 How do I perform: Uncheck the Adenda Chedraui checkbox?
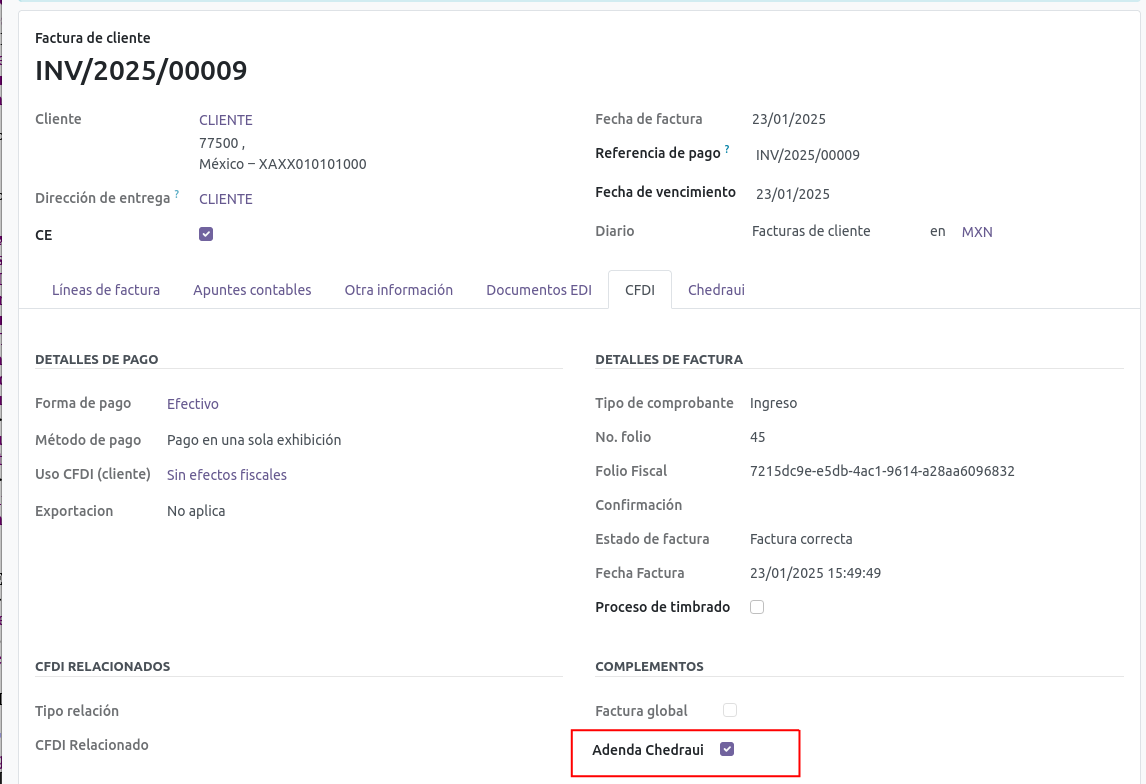[x=727, y=749]
